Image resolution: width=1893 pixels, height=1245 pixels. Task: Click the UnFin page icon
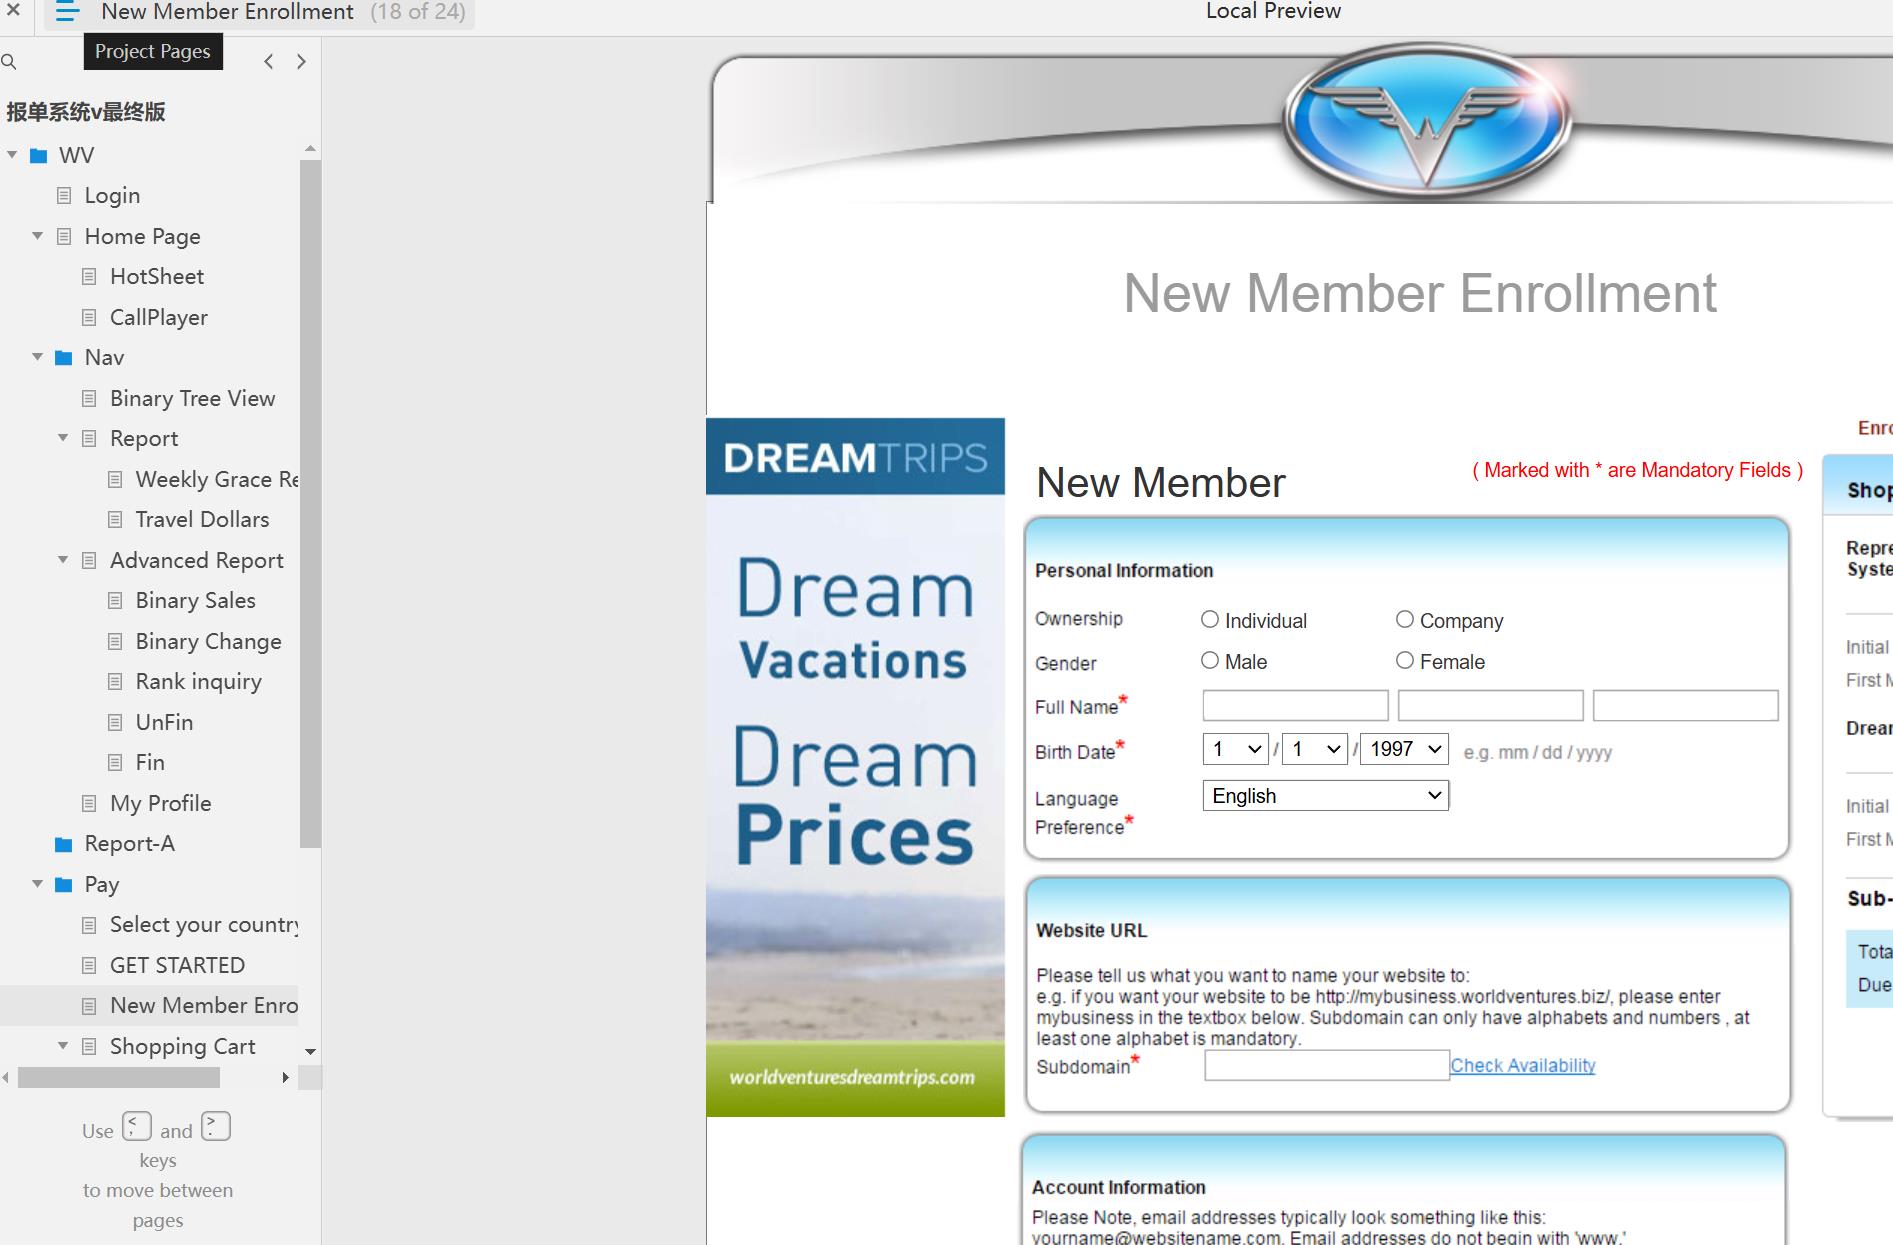tap(115, 723)
